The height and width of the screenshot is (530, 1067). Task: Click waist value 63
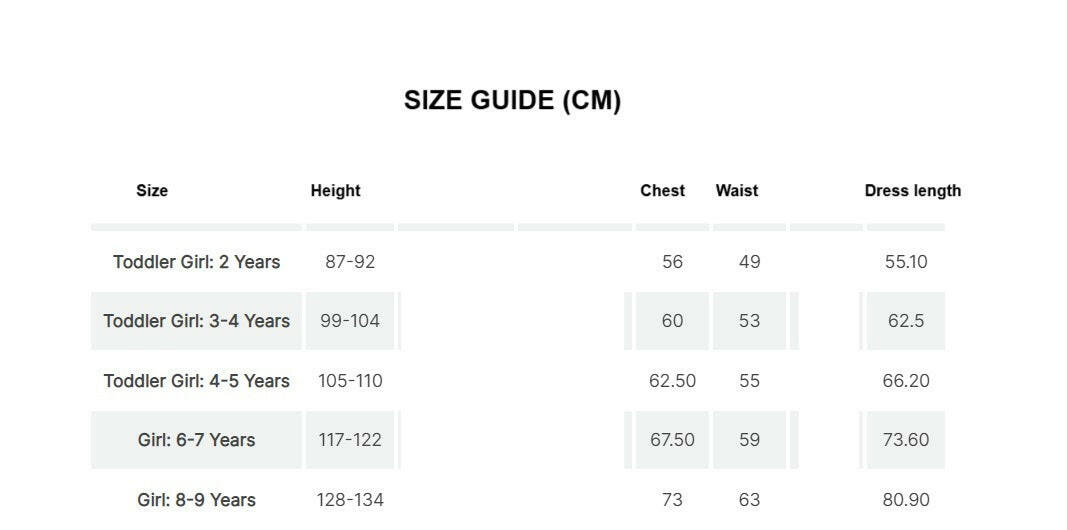point(749,500)
